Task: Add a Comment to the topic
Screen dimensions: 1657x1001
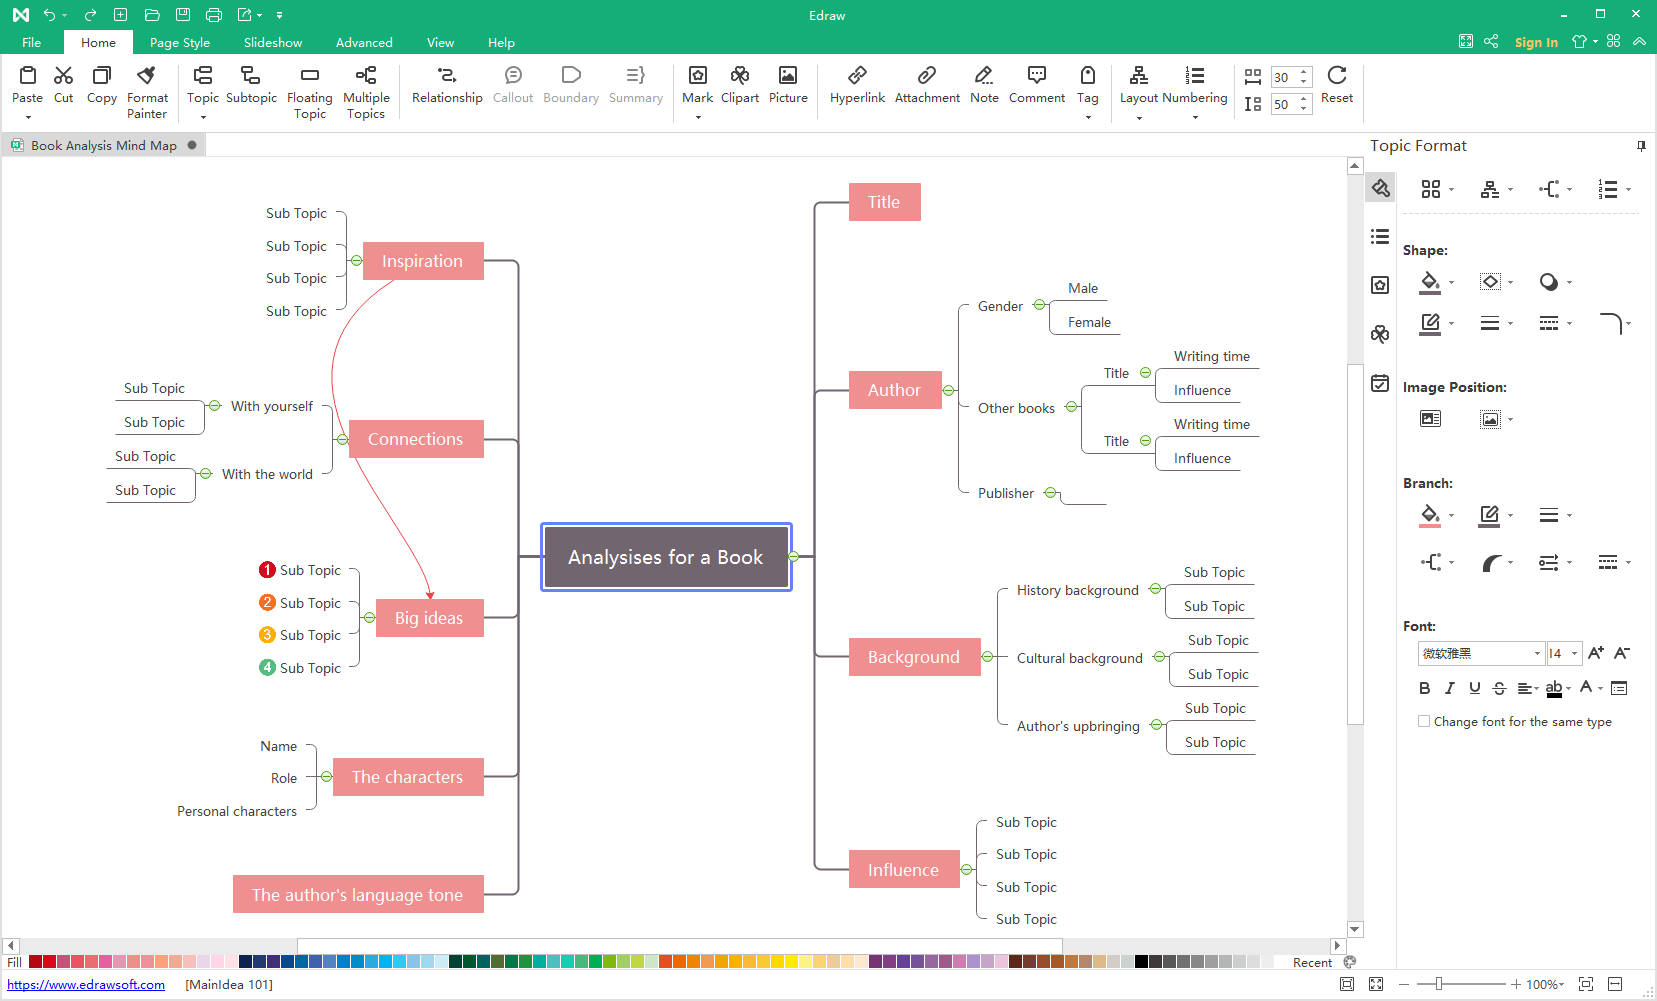Action: click(x=1036, y=76)
